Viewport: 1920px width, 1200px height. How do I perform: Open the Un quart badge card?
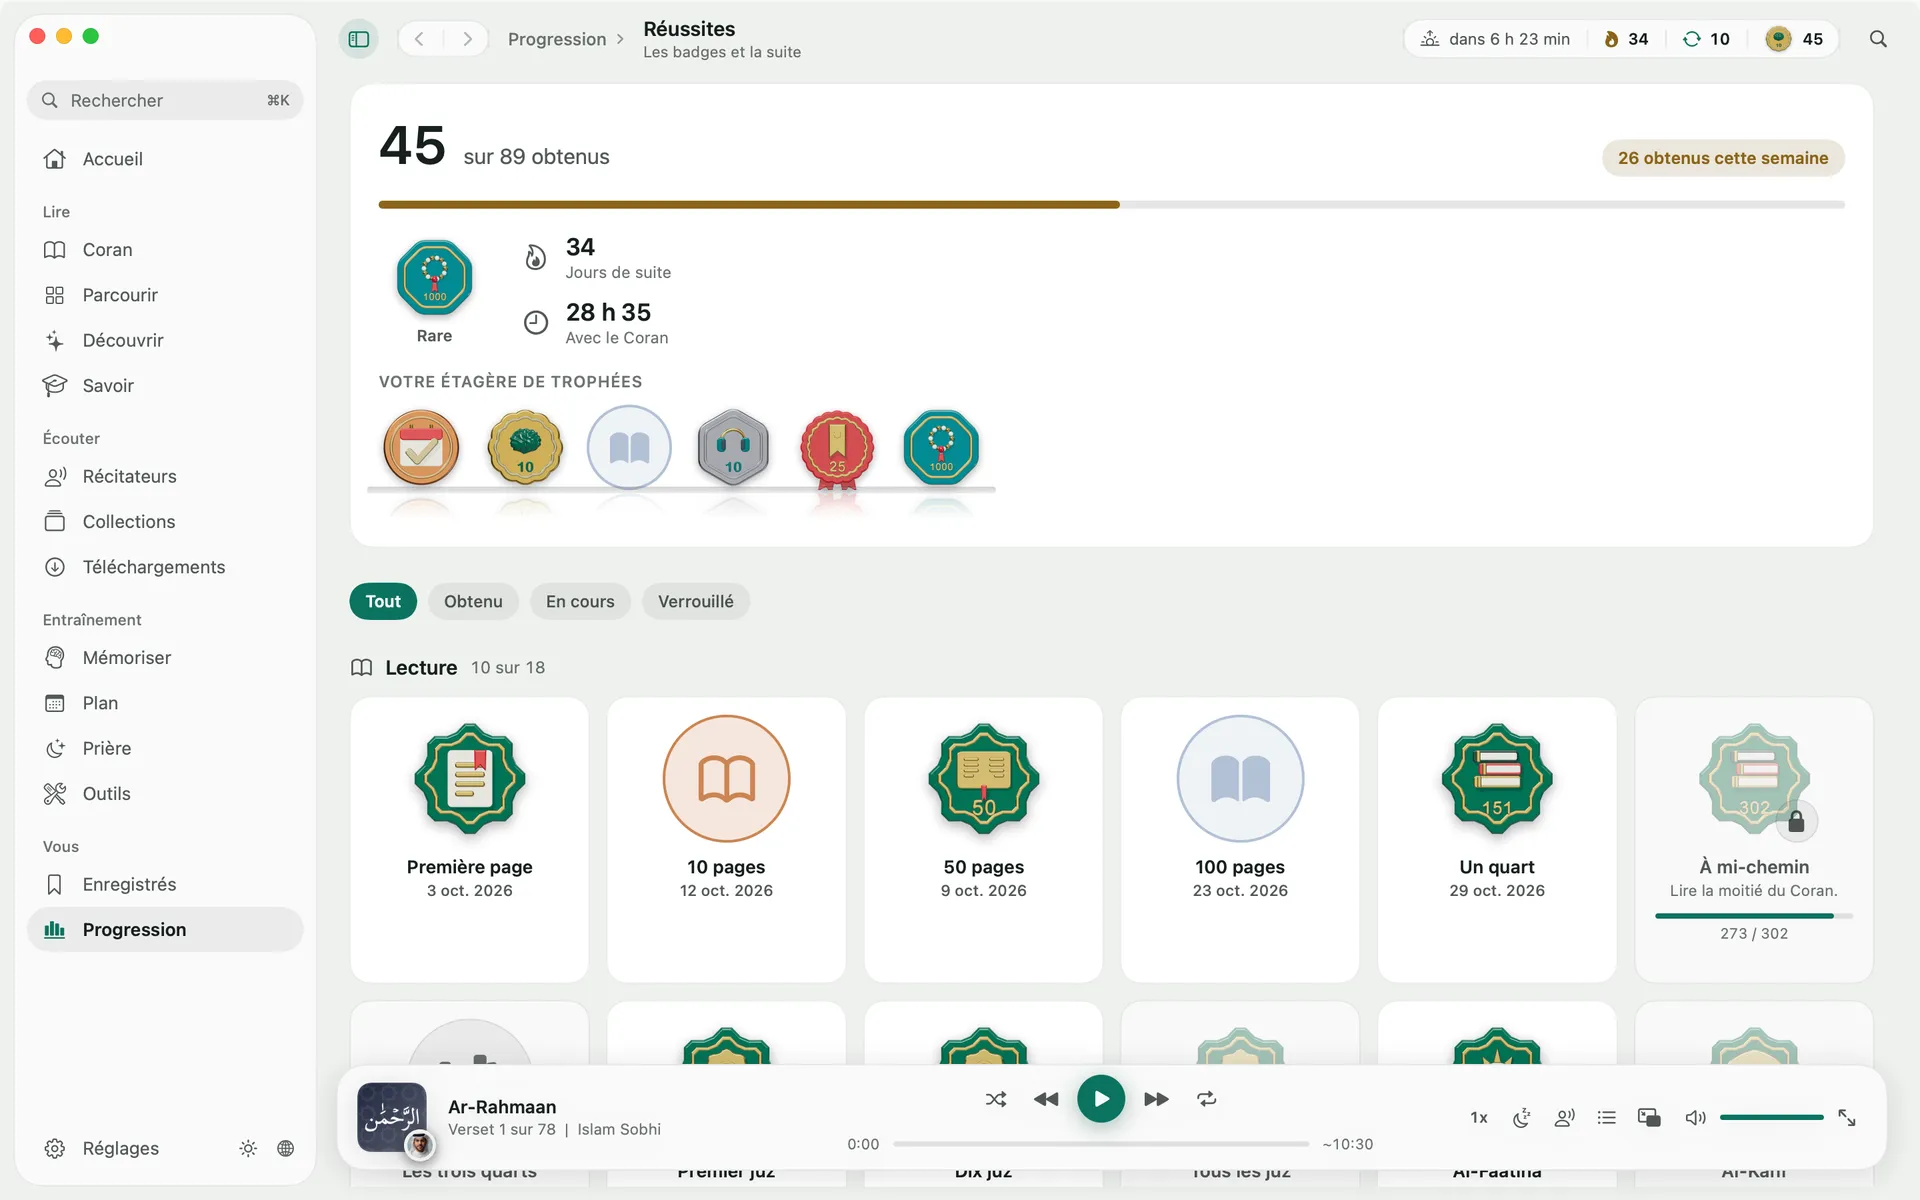point(1496,840)
